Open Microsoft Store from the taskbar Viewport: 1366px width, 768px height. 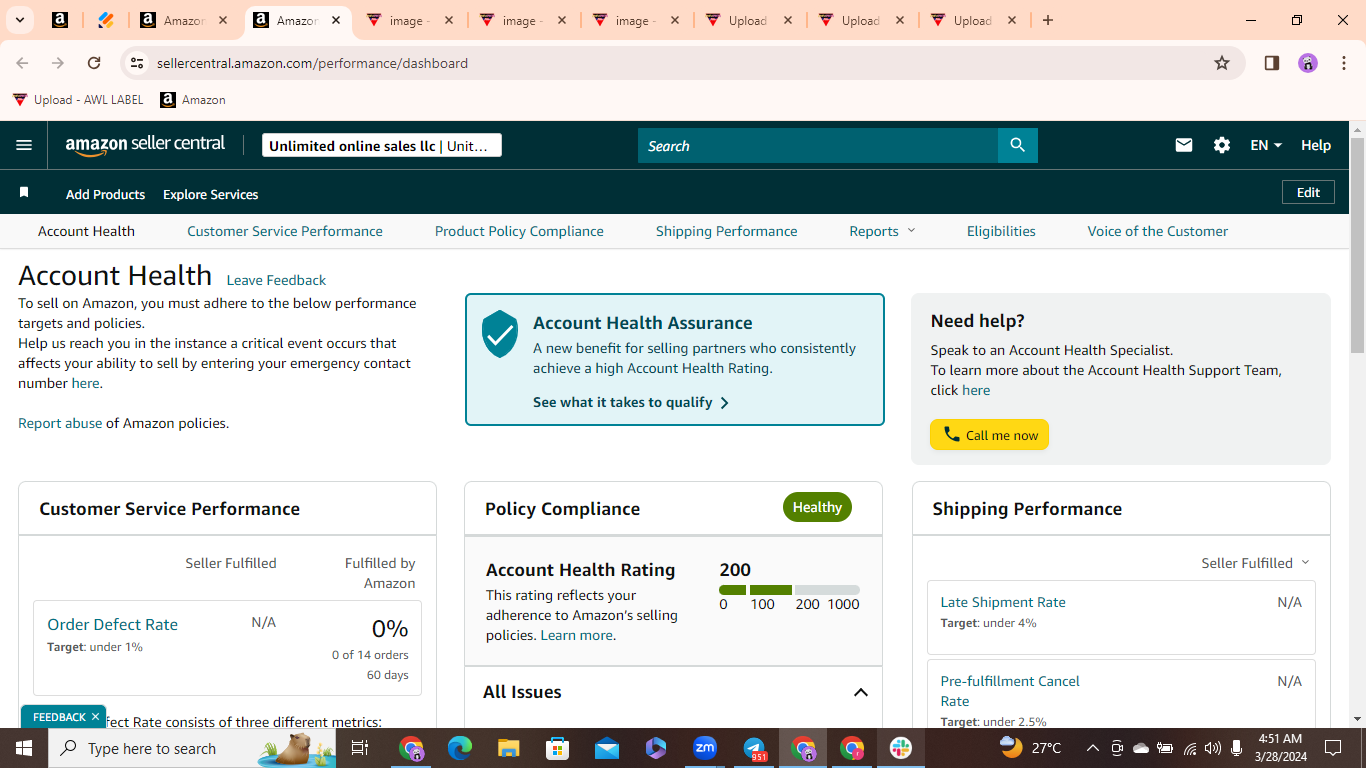(558, 748)
